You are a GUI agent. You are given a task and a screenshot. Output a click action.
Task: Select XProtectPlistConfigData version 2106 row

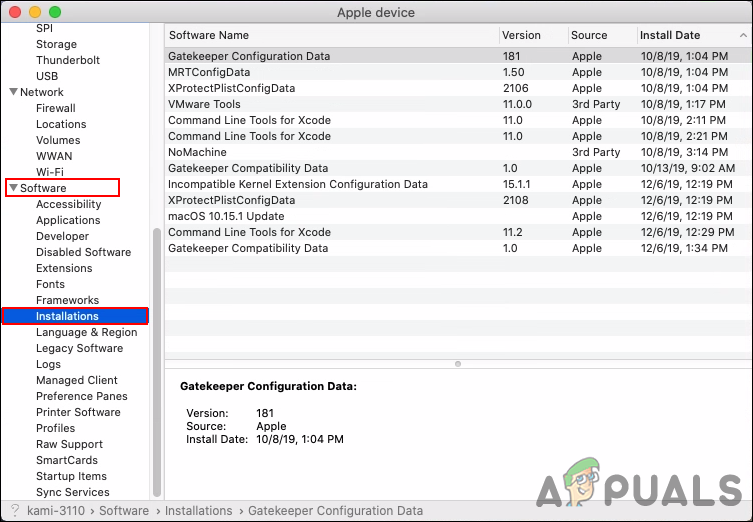click(x=458, y=88)
